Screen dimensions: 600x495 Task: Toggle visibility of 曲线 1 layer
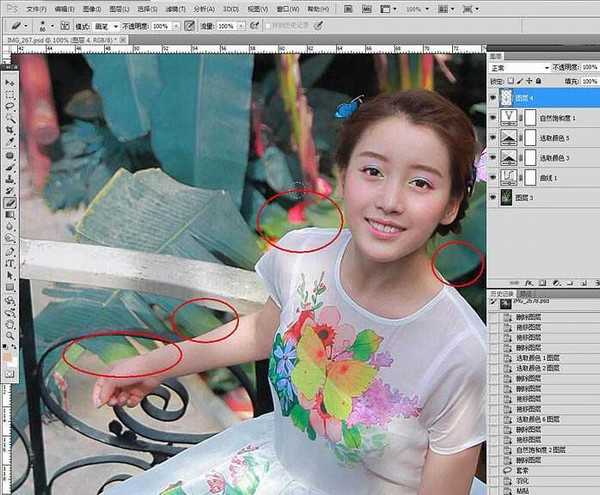493,177
